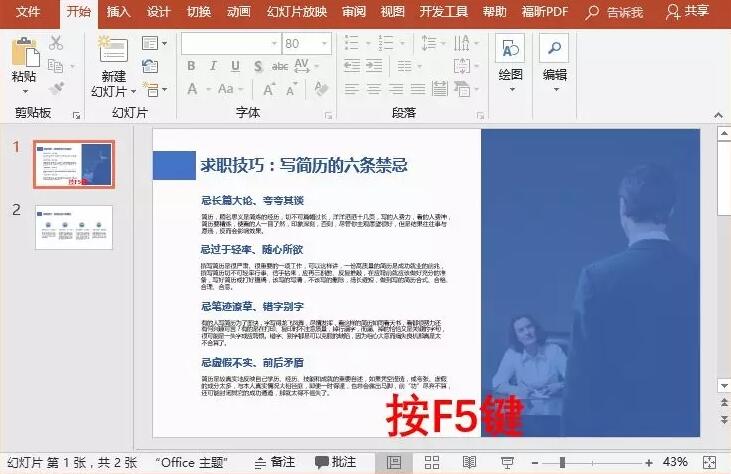The width and height of the screenshot is (731, 474).
Task: Expand the font name dropdown
Action: coord(275,44)
